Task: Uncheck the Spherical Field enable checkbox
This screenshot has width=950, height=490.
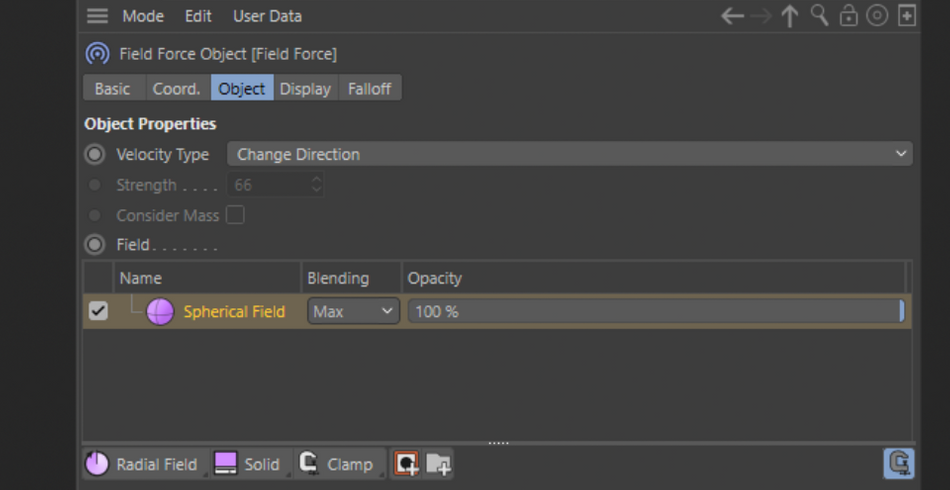Action: (x=98, y=311)
